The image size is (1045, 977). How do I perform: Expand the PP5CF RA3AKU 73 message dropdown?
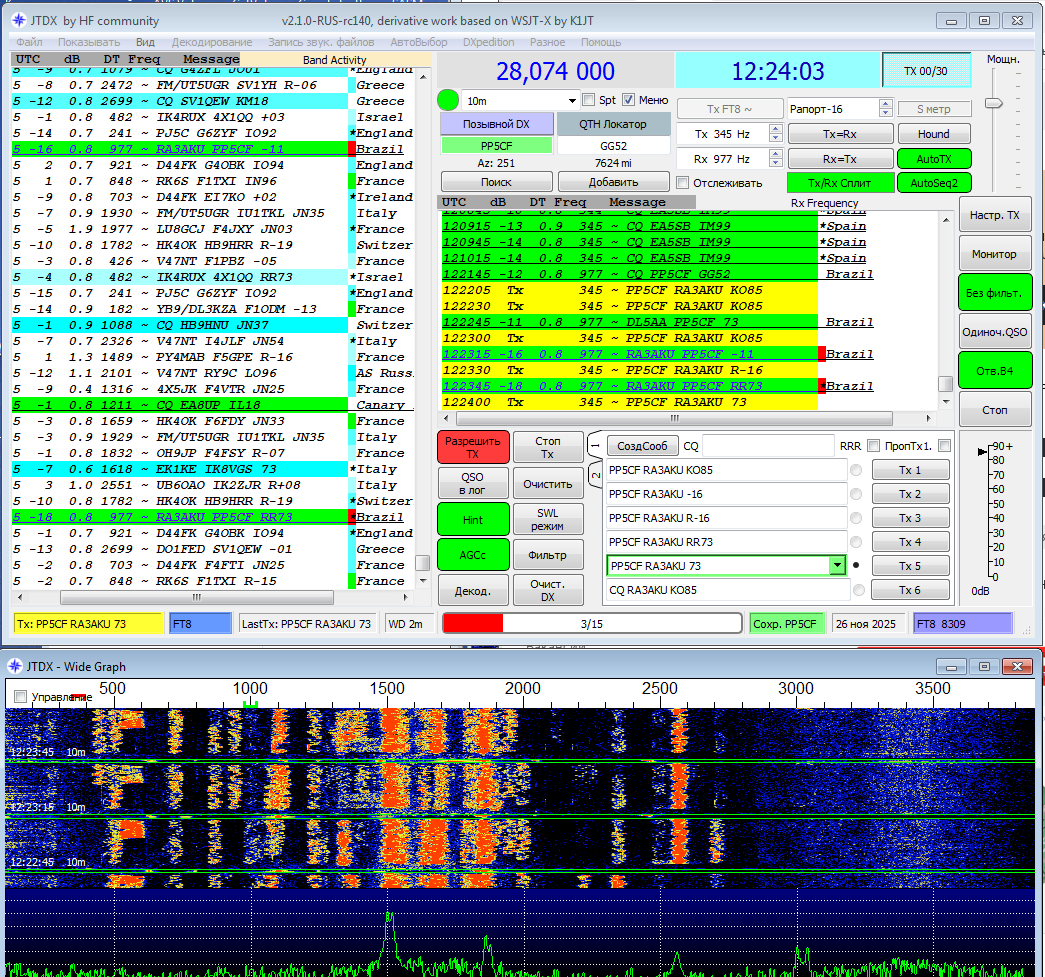(x=837, y=566)
